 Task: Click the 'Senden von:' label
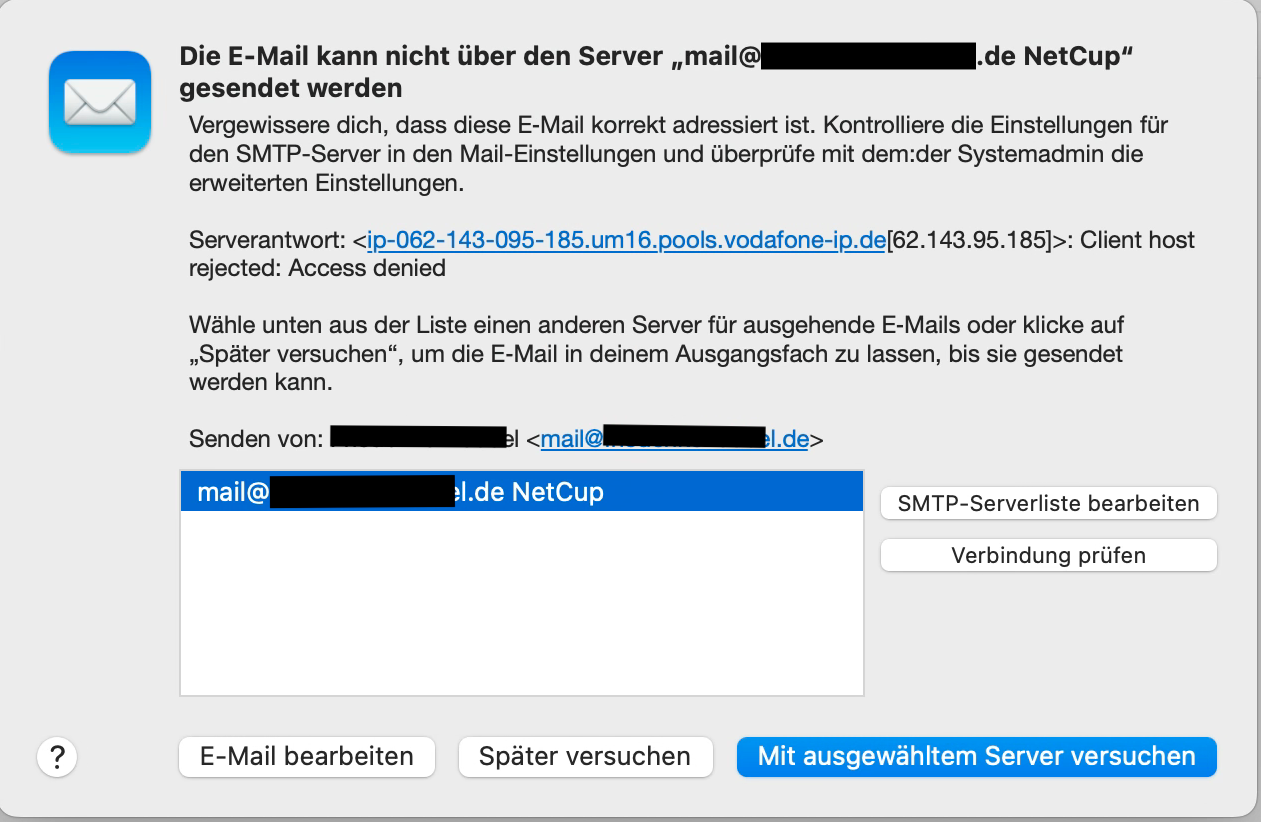[256, 438]
